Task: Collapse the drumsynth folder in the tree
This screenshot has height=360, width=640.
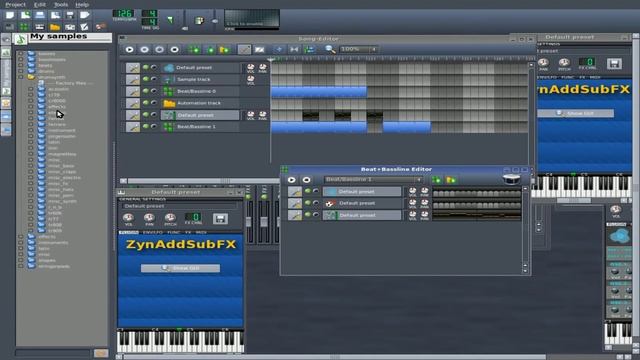Action: (21, 77)
